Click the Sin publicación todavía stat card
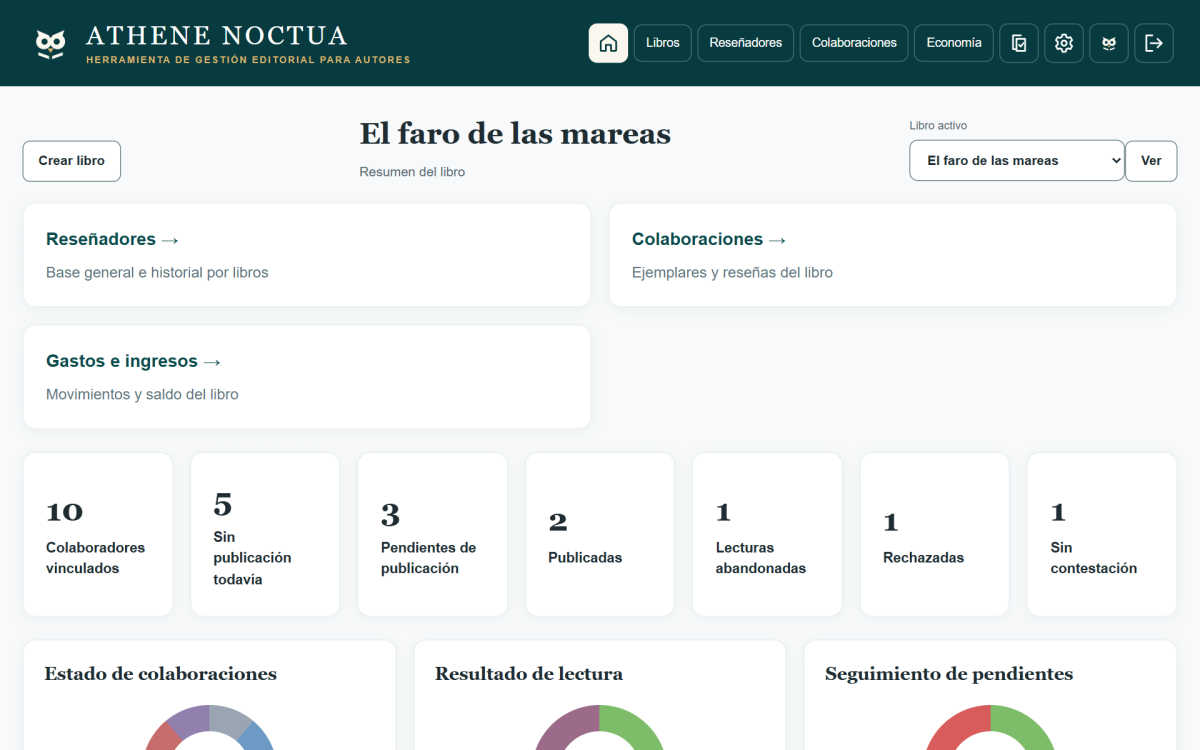The image size is (1200, 750). tap(265, 535)
